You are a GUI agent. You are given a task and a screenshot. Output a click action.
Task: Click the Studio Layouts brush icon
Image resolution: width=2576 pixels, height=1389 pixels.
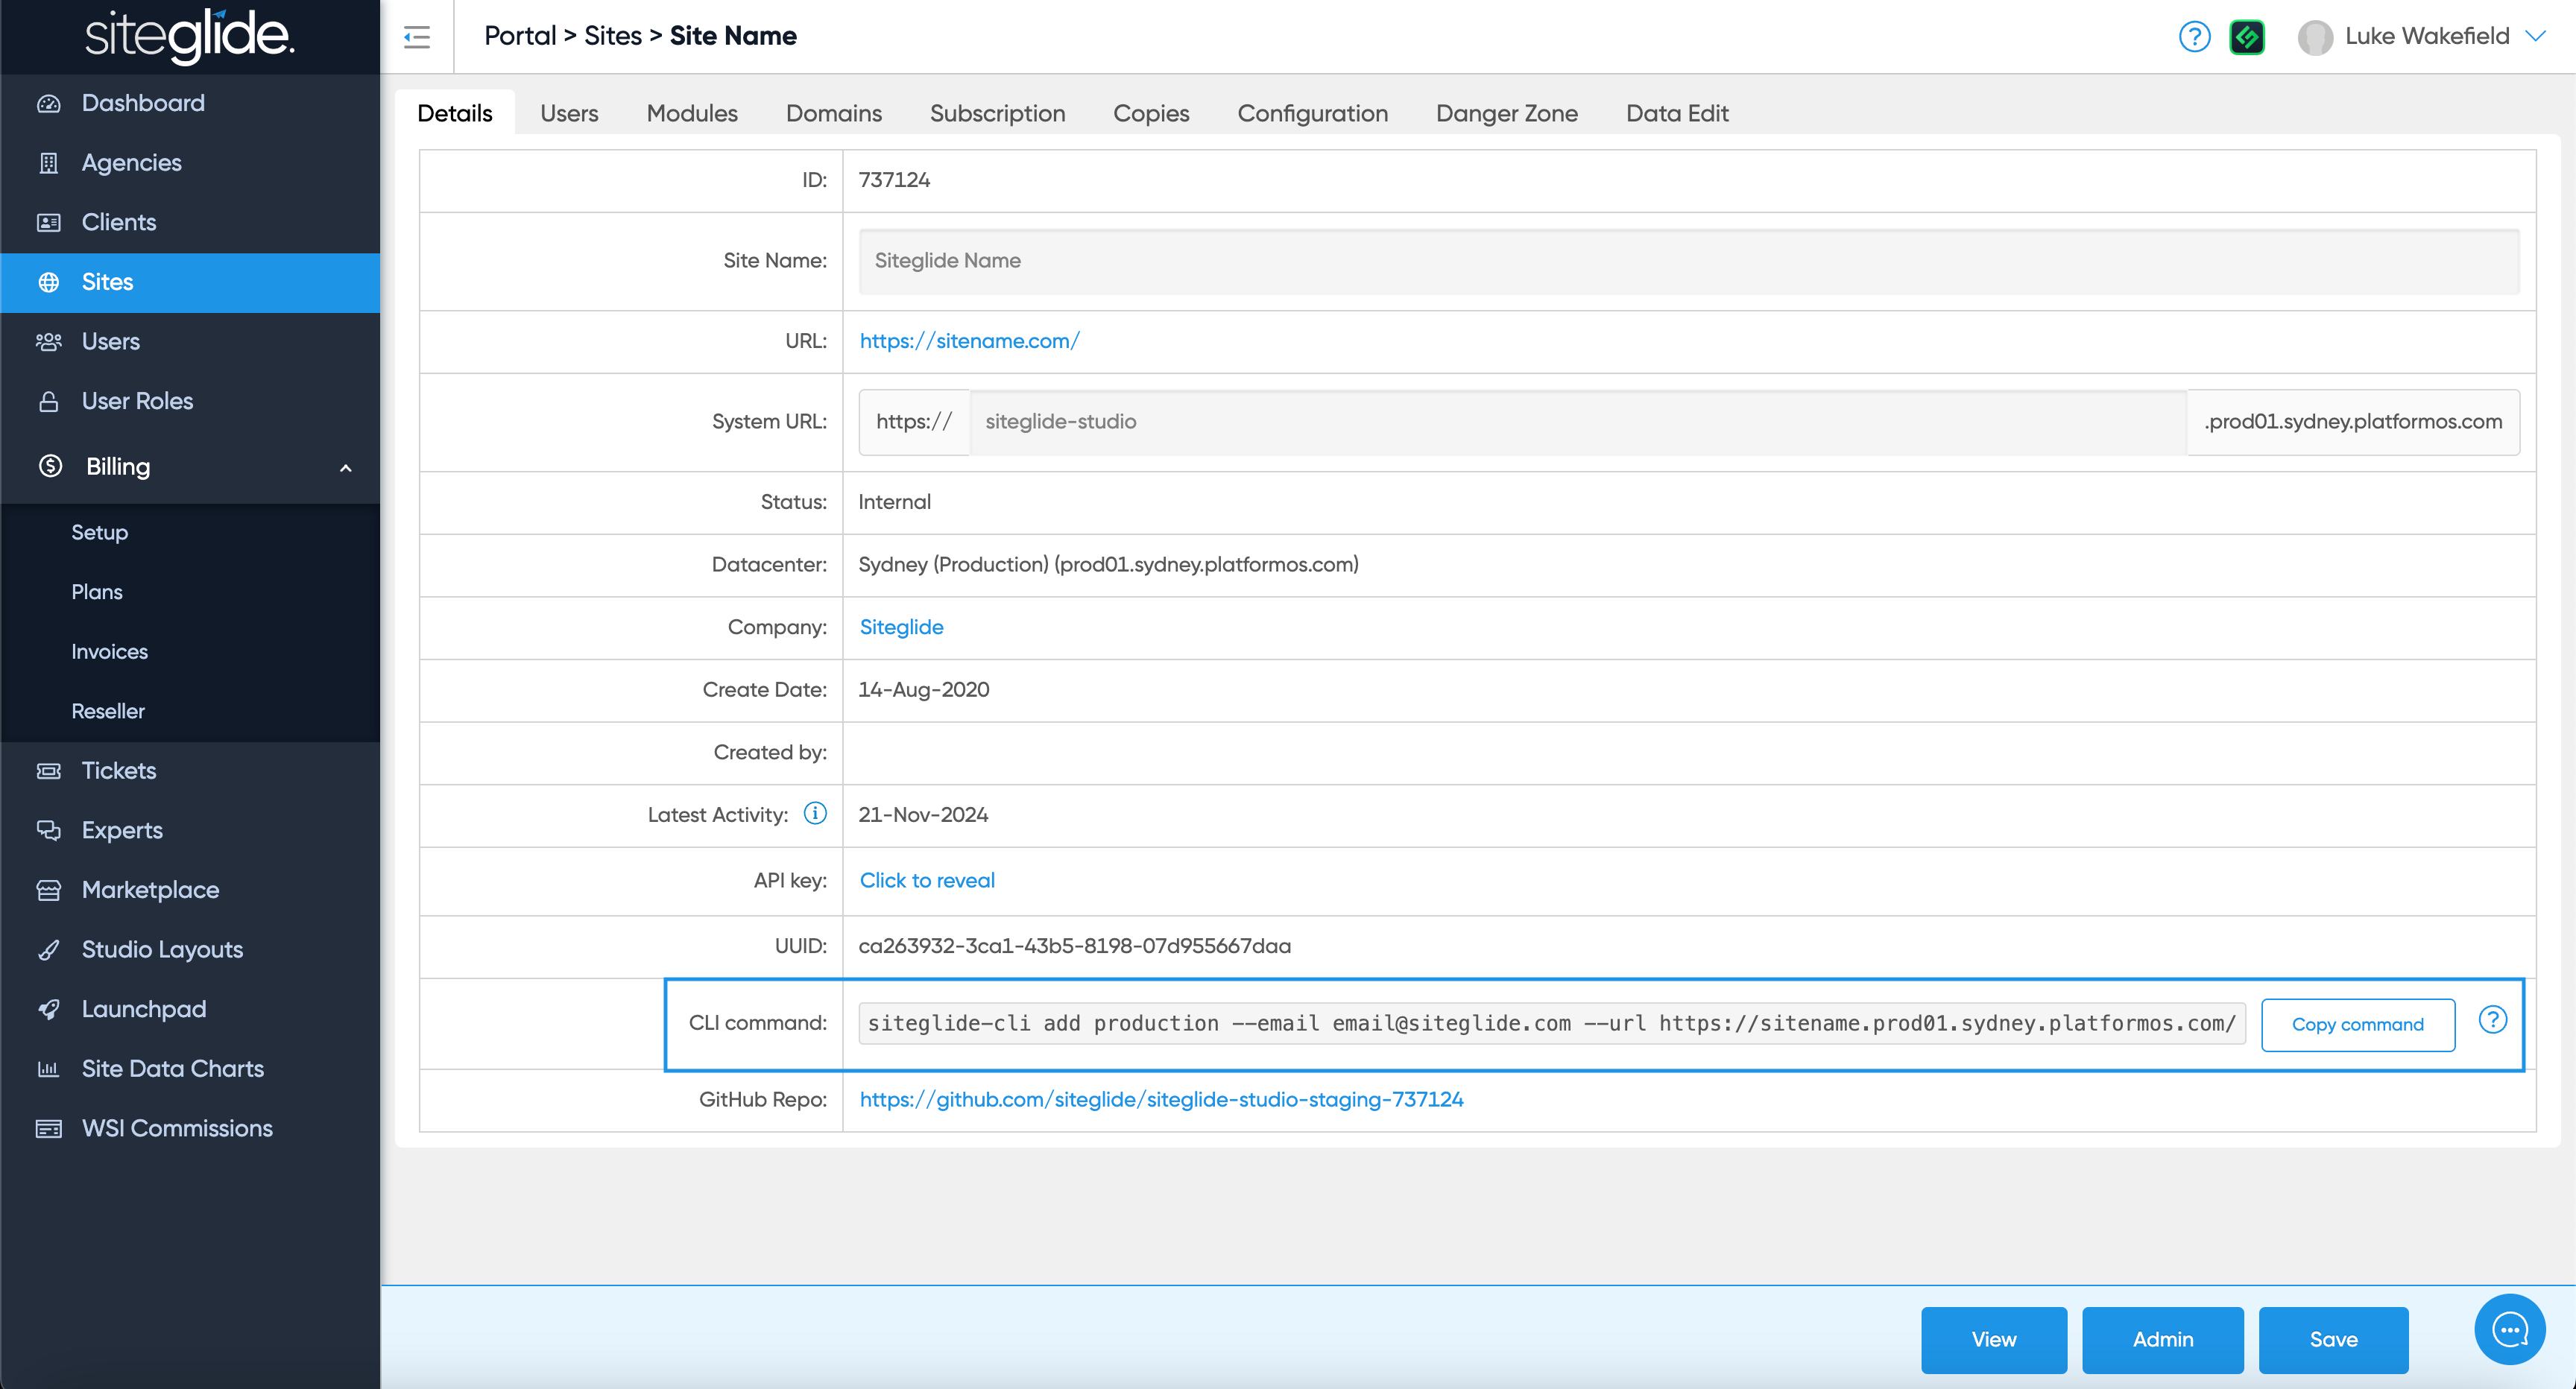click(x=48, y=950)
